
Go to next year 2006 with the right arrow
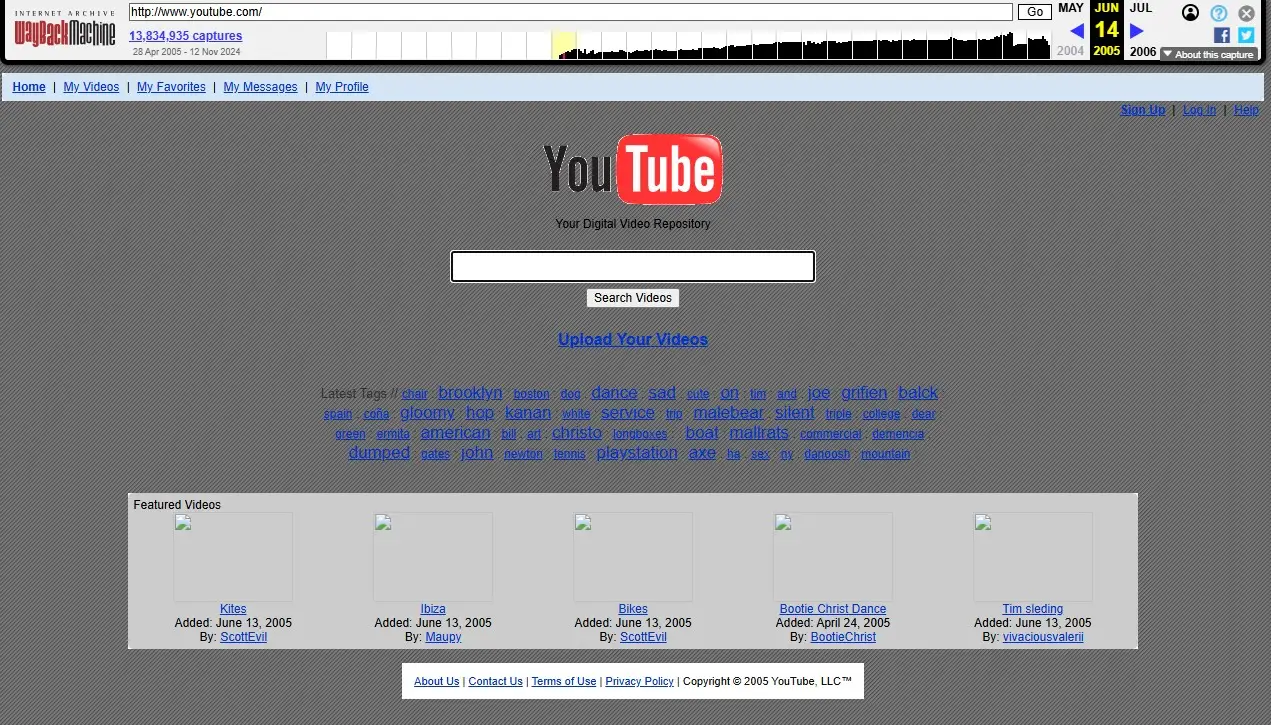click(1137, 31)
